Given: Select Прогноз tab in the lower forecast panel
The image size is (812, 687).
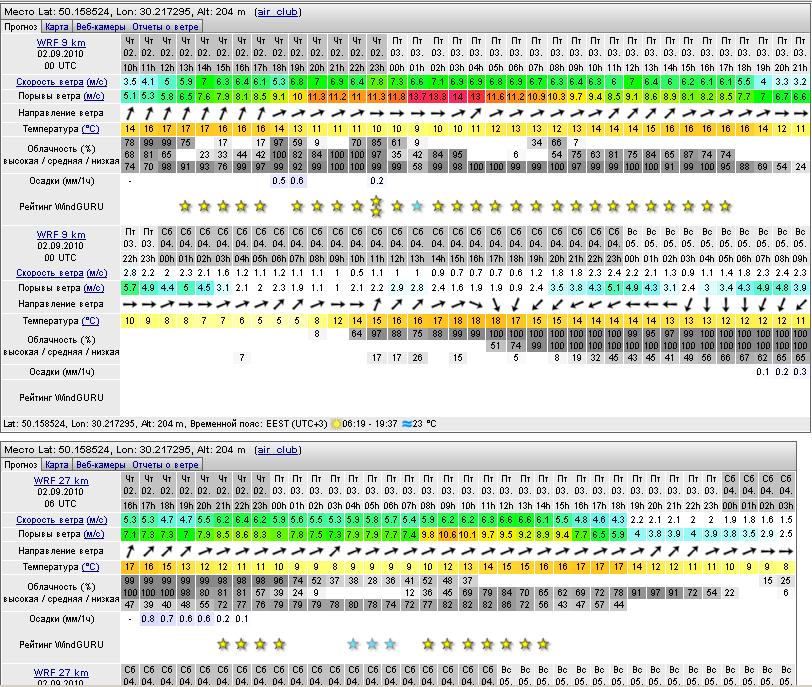Looking at the screenshot, I should click(x=21, y=465).
